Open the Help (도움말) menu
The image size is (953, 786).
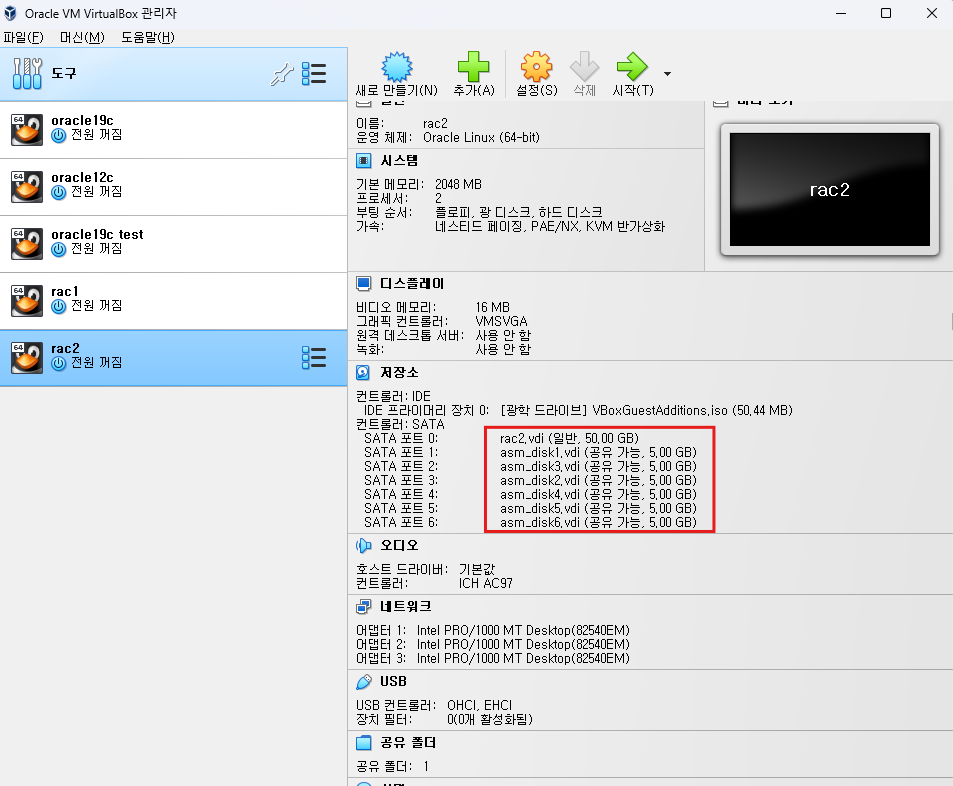148,38
